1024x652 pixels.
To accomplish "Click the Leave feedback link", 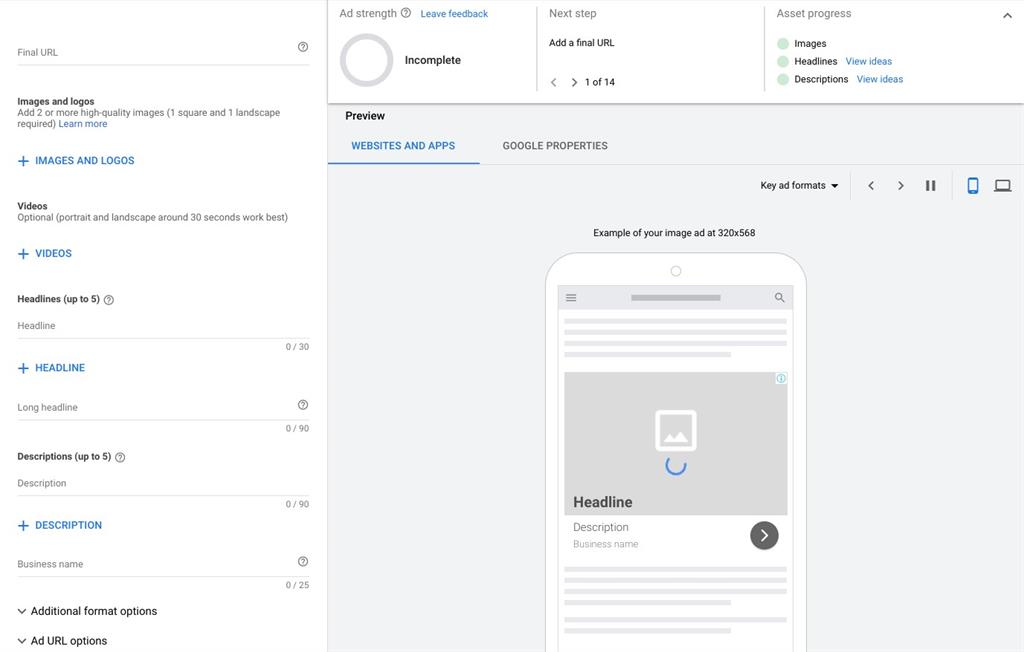I will 454,13.
